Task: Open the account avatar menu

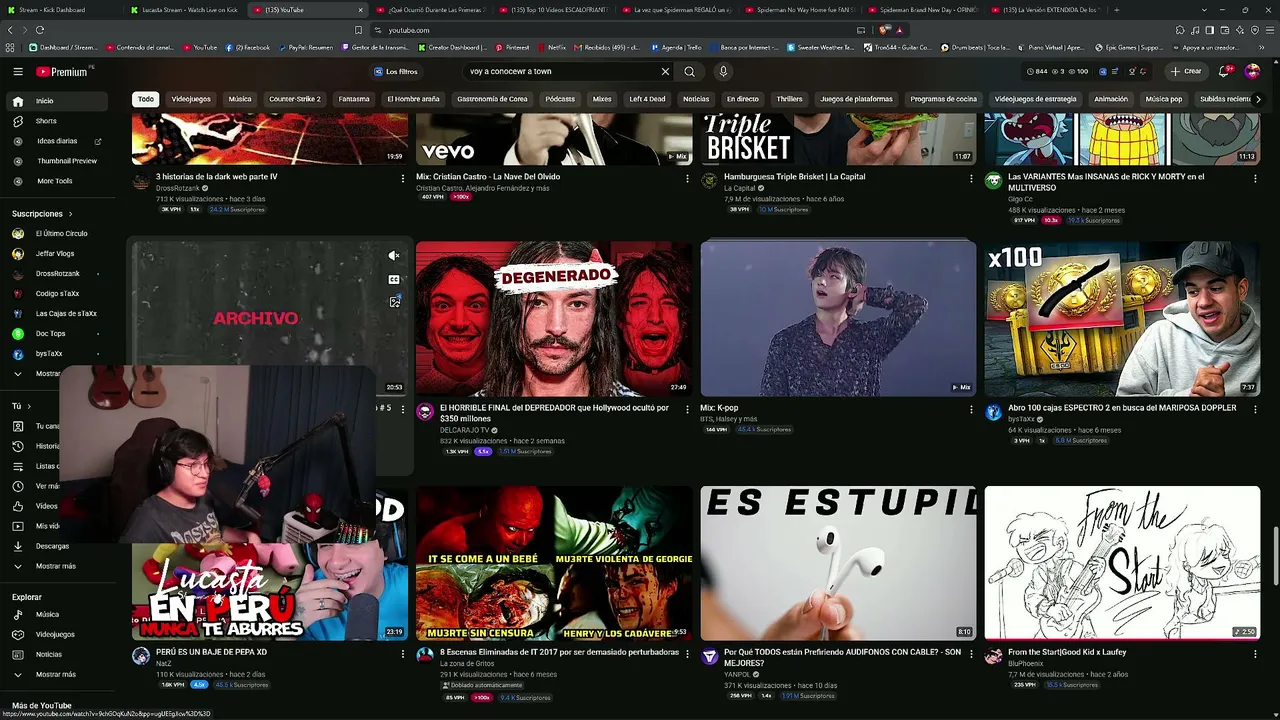Action: 1252,72
